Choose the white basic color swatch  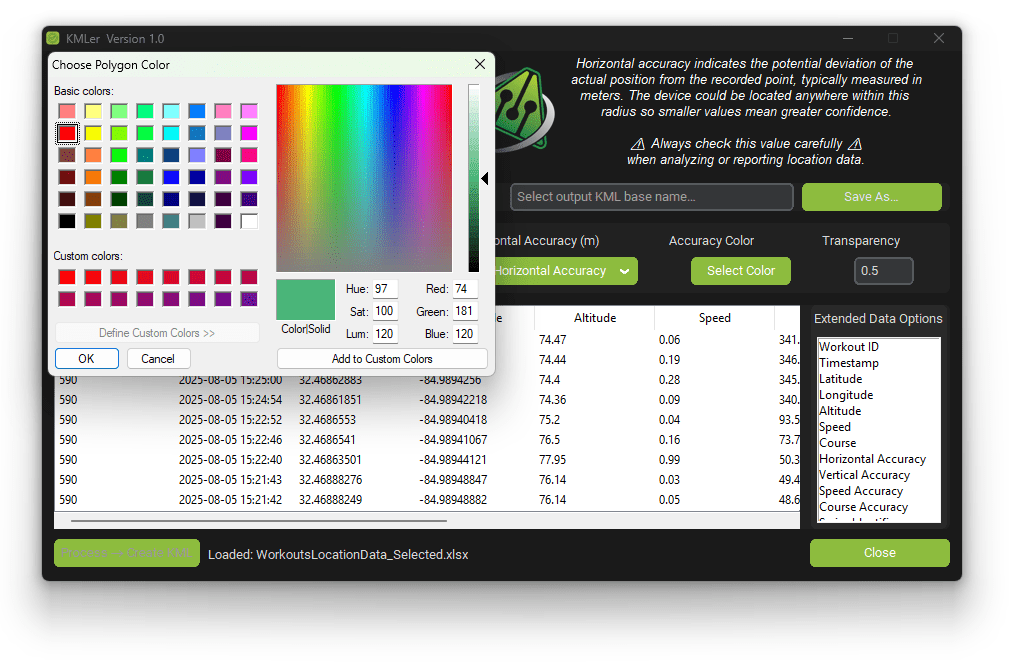coord(249,221)
